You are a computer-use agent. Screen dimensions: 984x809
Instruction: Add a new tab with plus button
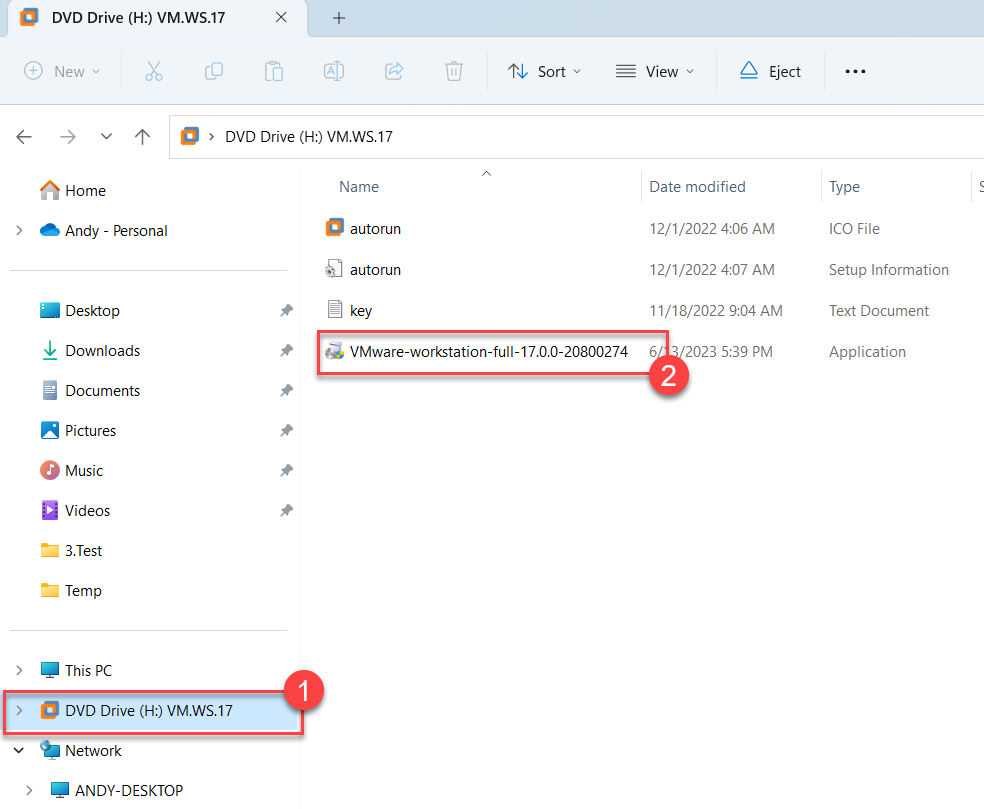click(339, 18)
